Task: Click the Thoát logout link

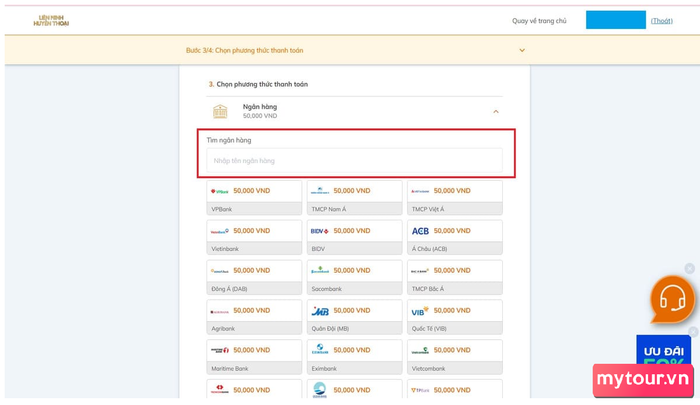Action: point(662,21)
